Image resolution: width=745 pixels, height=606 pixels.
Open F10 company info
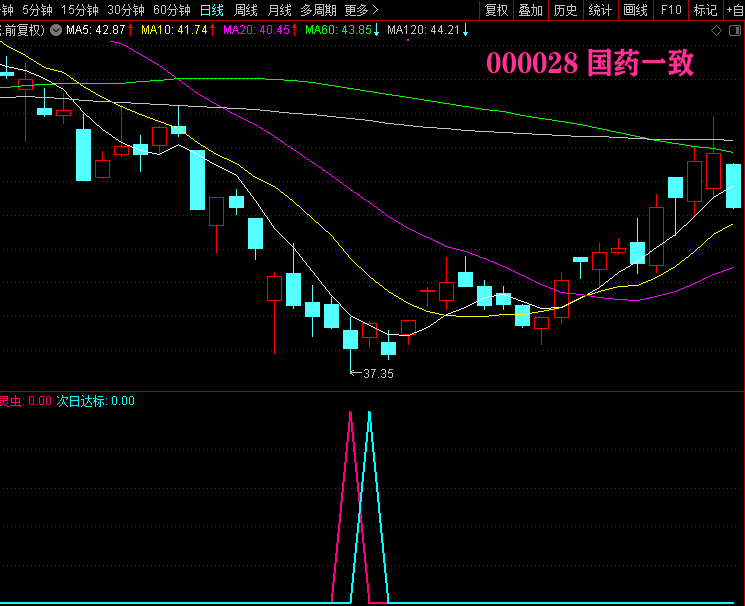[671, 10]
